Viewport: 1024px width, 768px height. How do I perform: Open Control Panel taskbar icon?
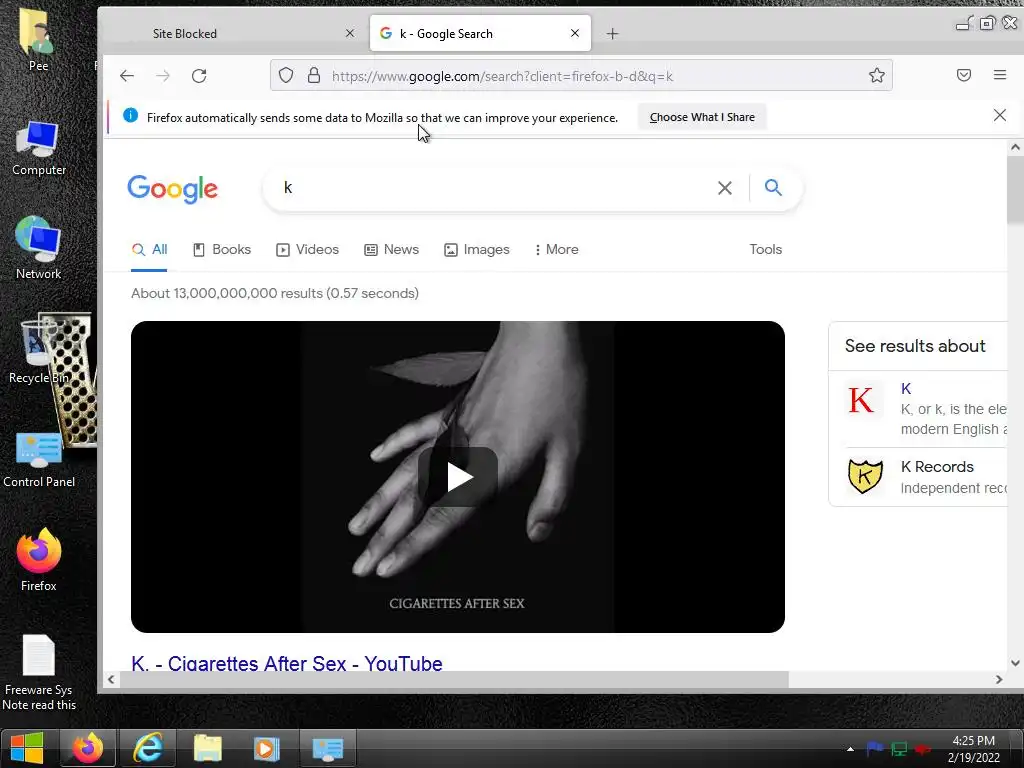tap(327, 748)
